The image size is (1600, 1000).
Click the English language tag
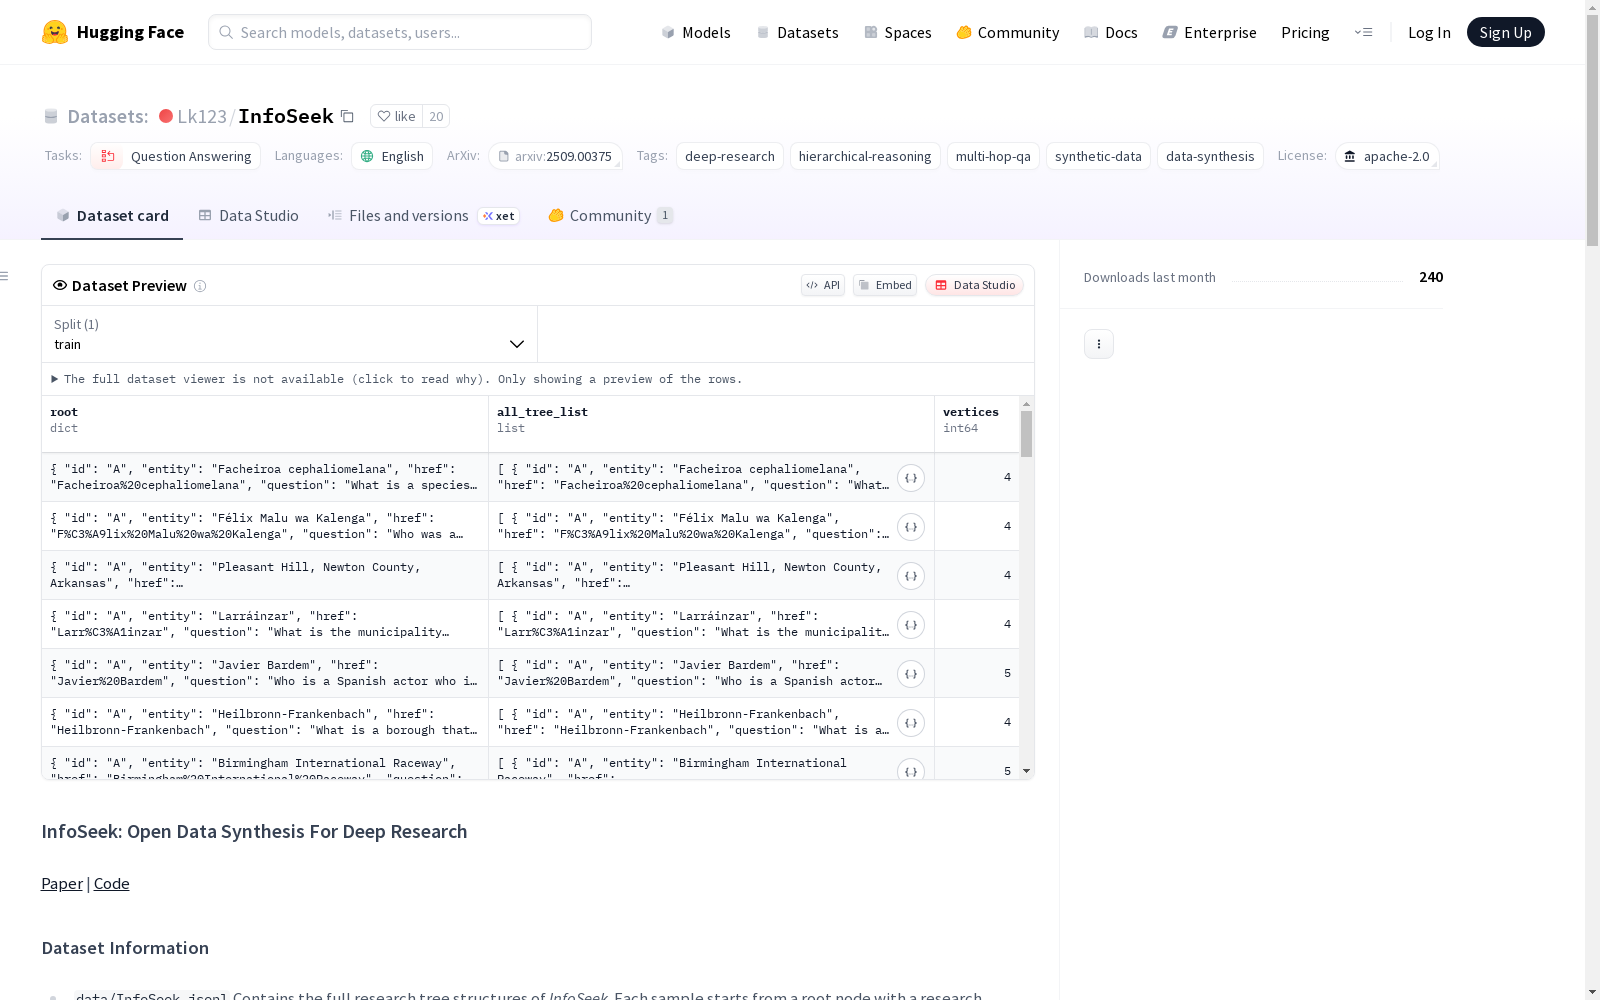pyautogui.click(x=392, y=156)
